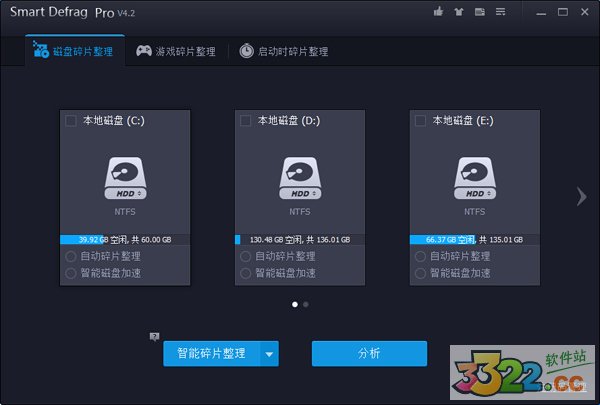Enable 自动碎片整理 for drive E:

pyautogui.click(x=420, y=256)
